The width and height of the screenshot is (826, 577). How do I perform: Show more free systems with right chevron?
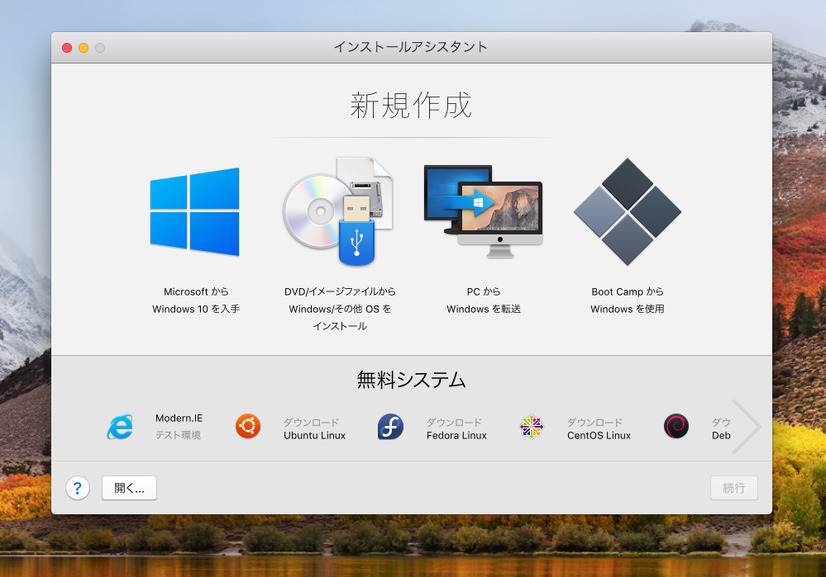[746, 426]
